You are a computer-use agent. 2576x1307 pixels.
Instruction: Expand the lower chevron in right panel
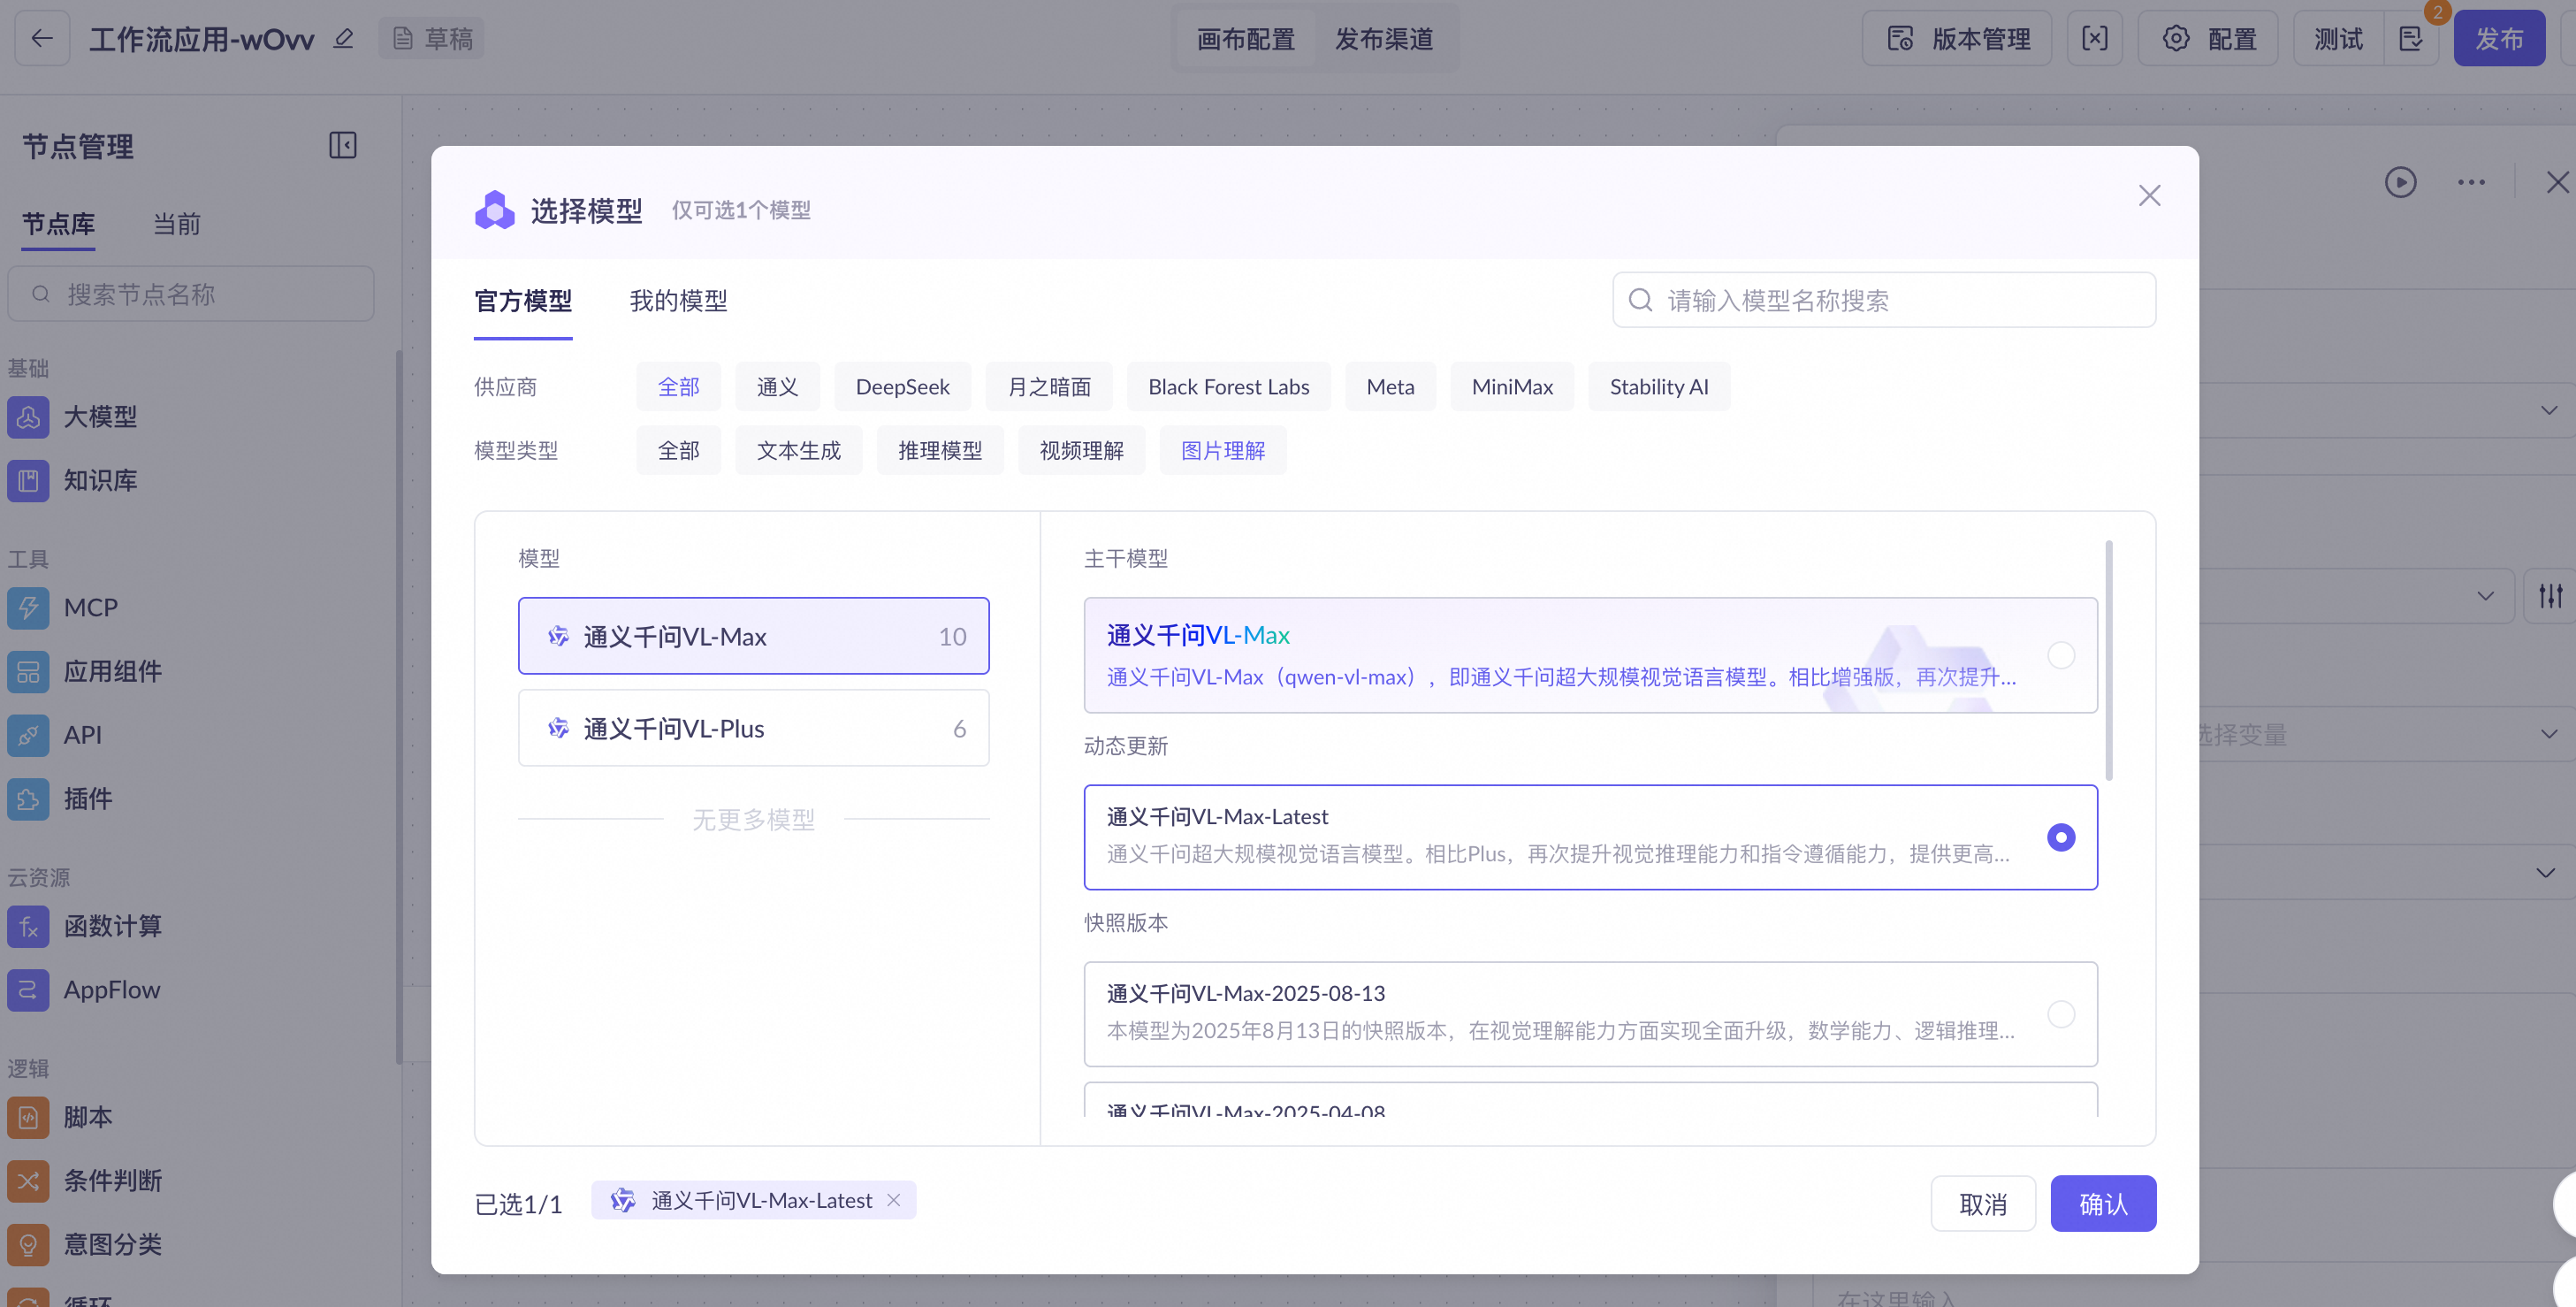coord(2545,873)
